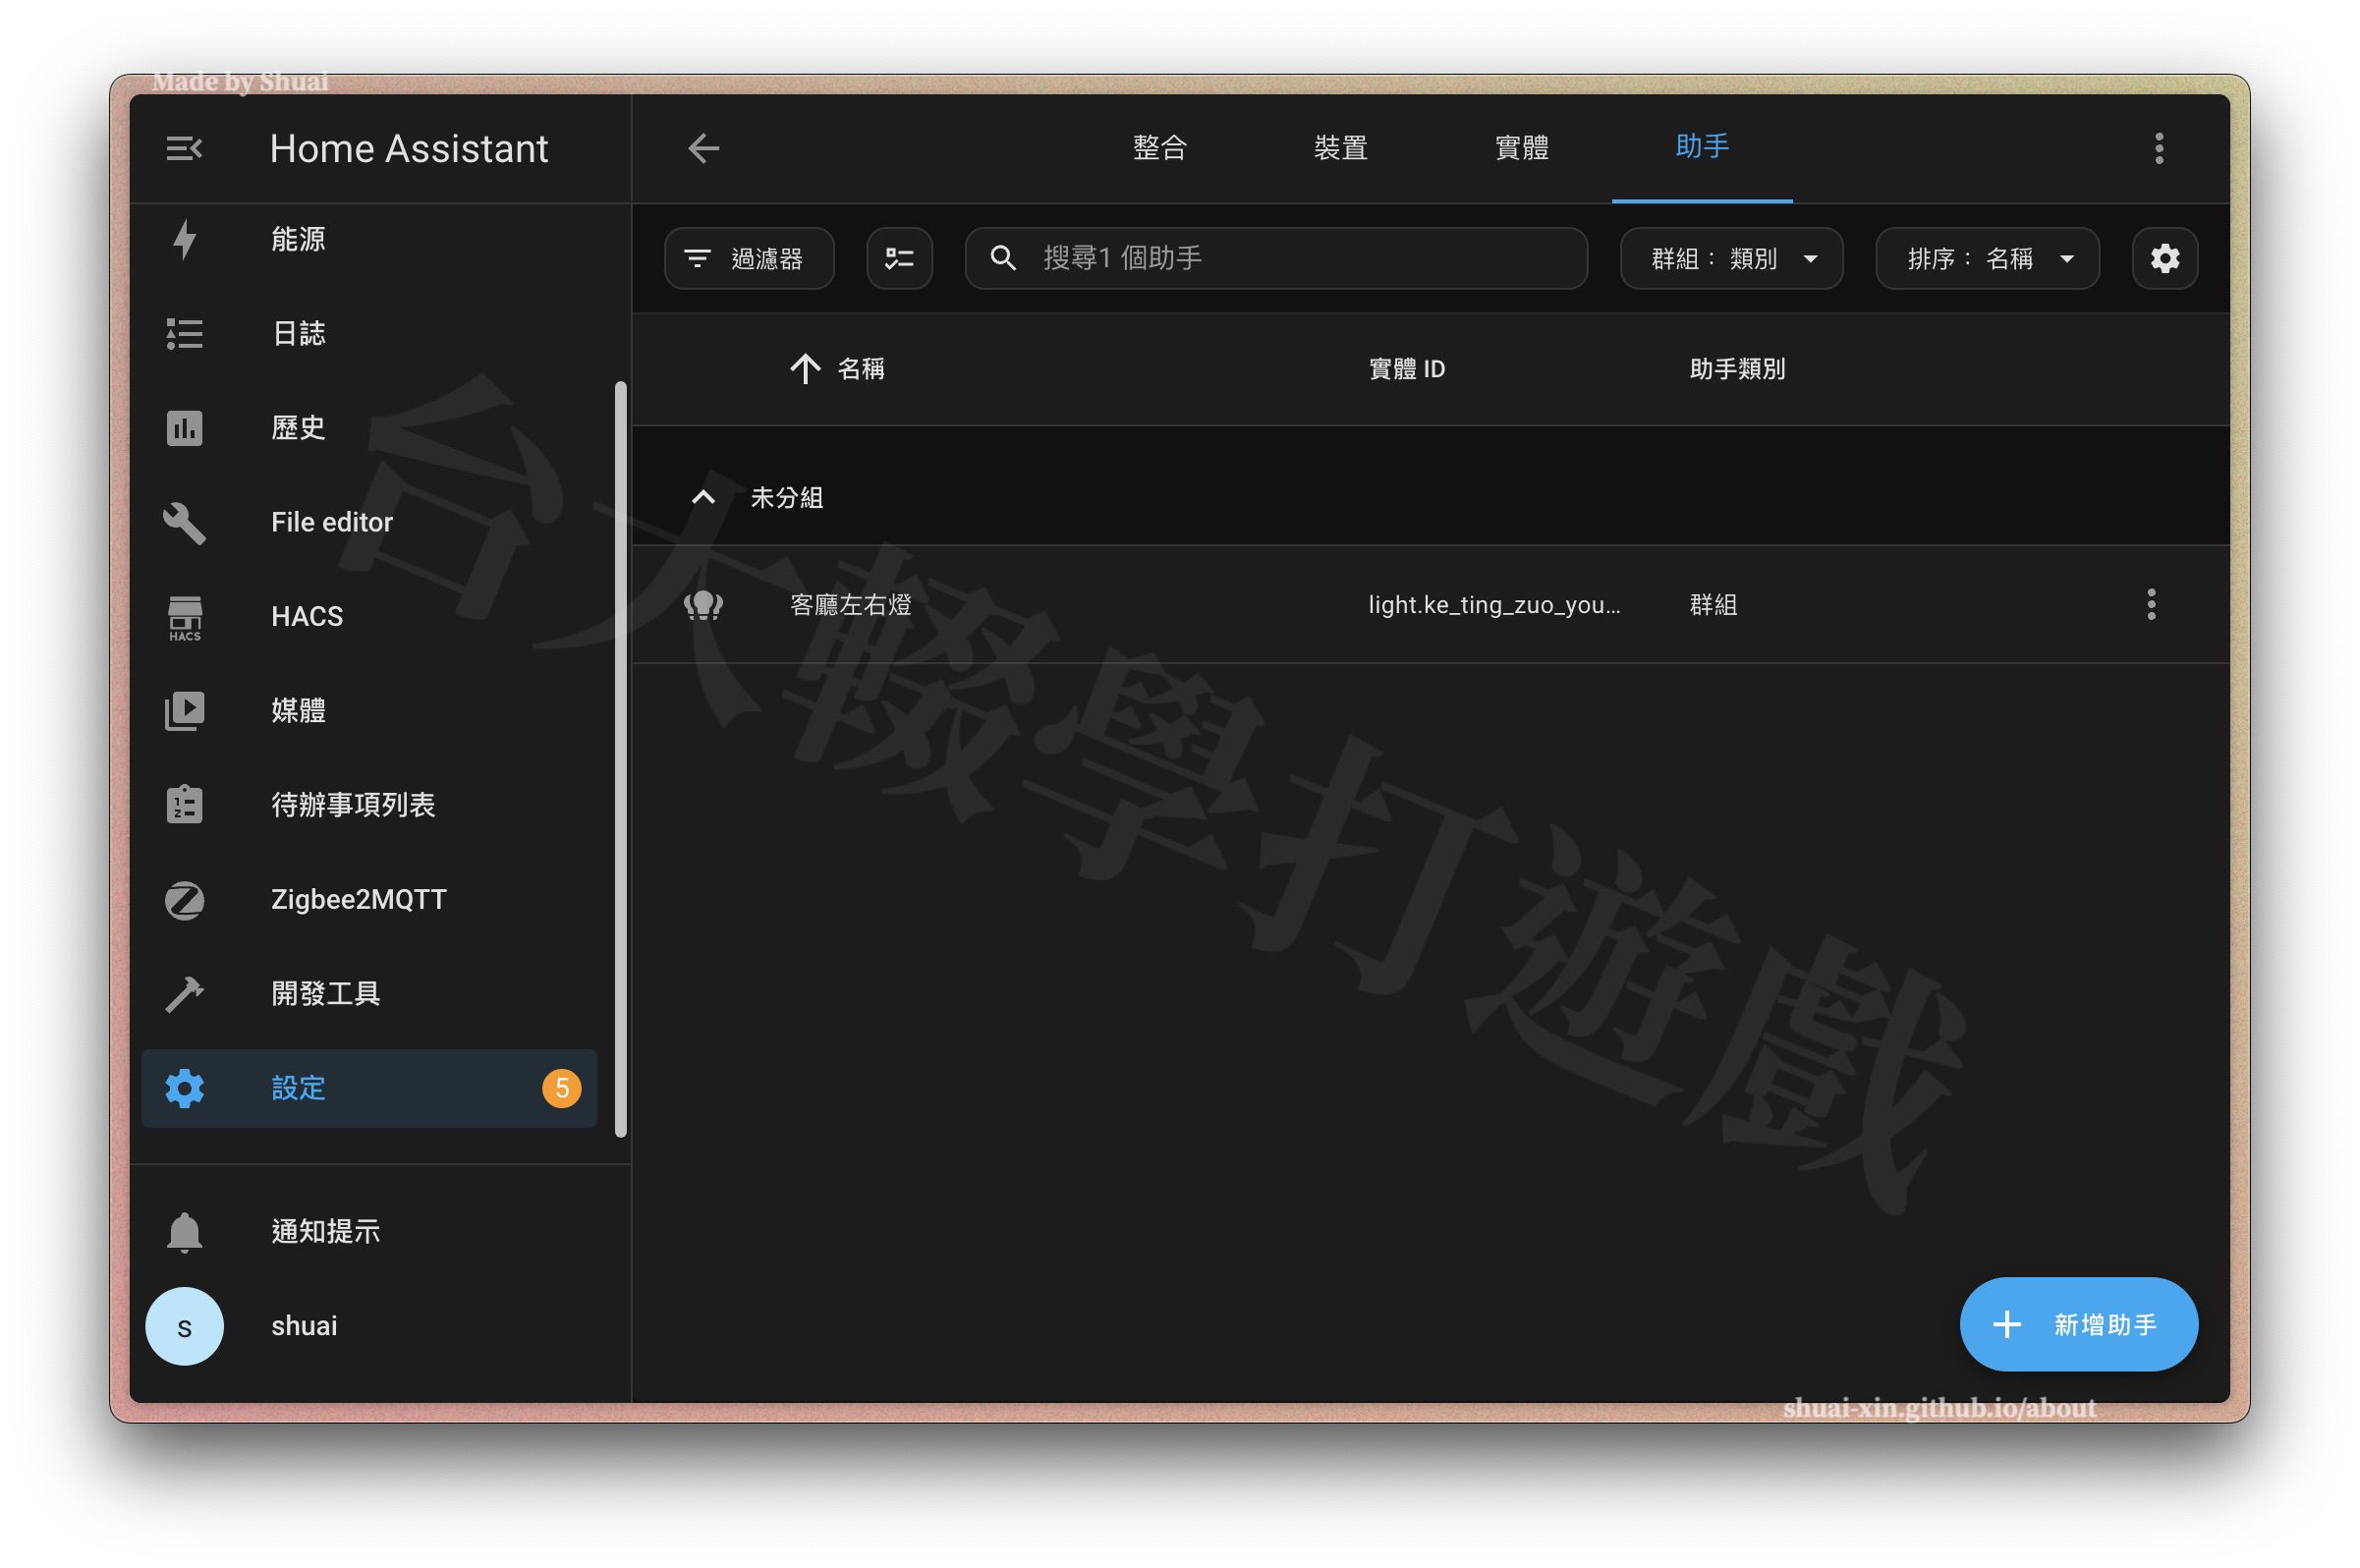
Task: Open the 媒體 media play icon
Action: point(184,711)
